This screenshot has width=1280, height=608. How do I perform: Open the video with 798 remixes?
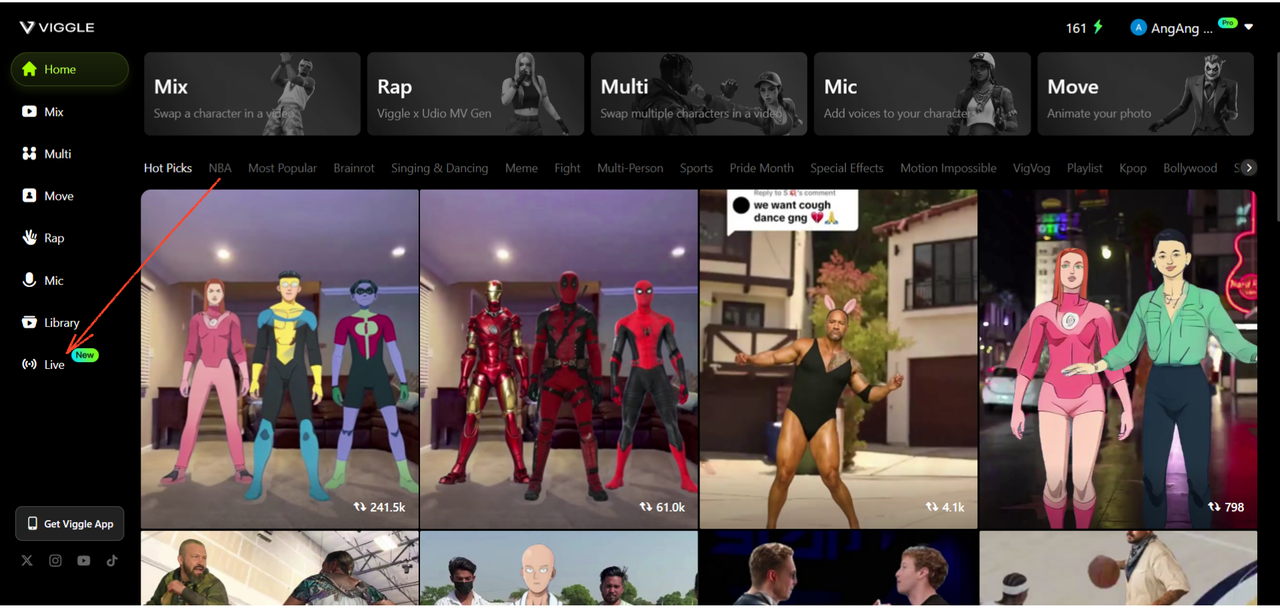(x=1118, y=359)
